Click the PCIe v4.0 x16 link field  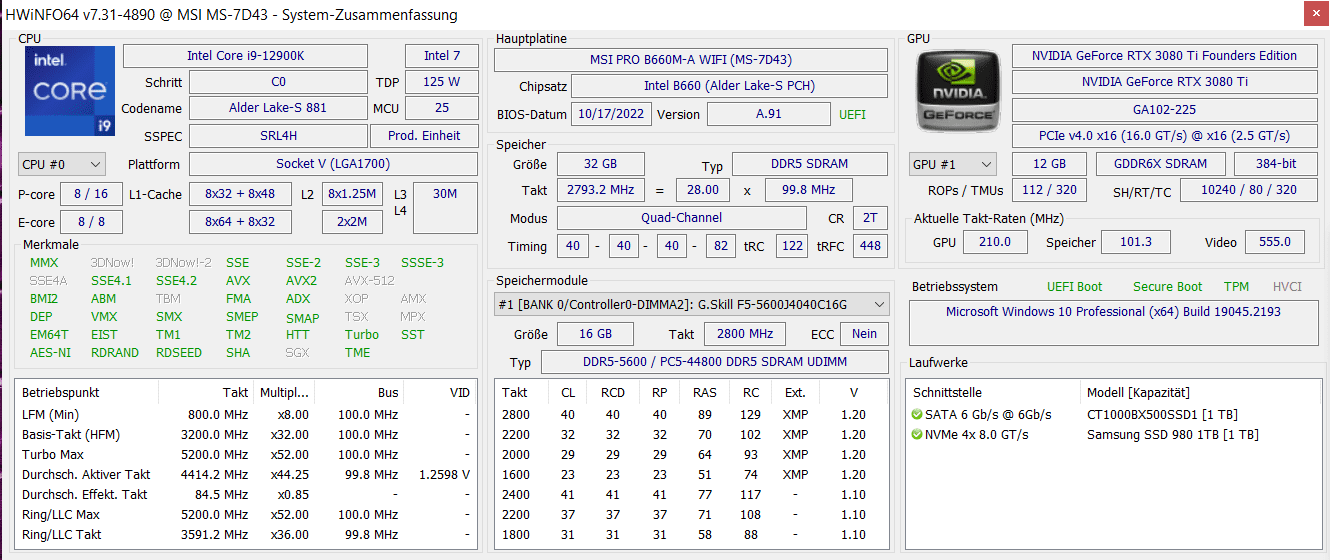(1164, 136)
